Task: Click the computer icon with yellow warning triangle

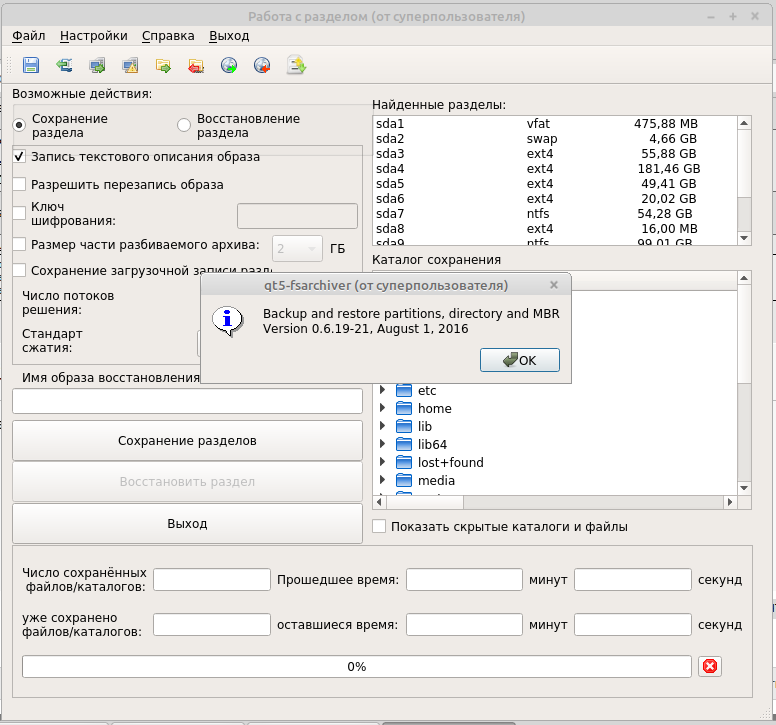Action: point(130,65)
